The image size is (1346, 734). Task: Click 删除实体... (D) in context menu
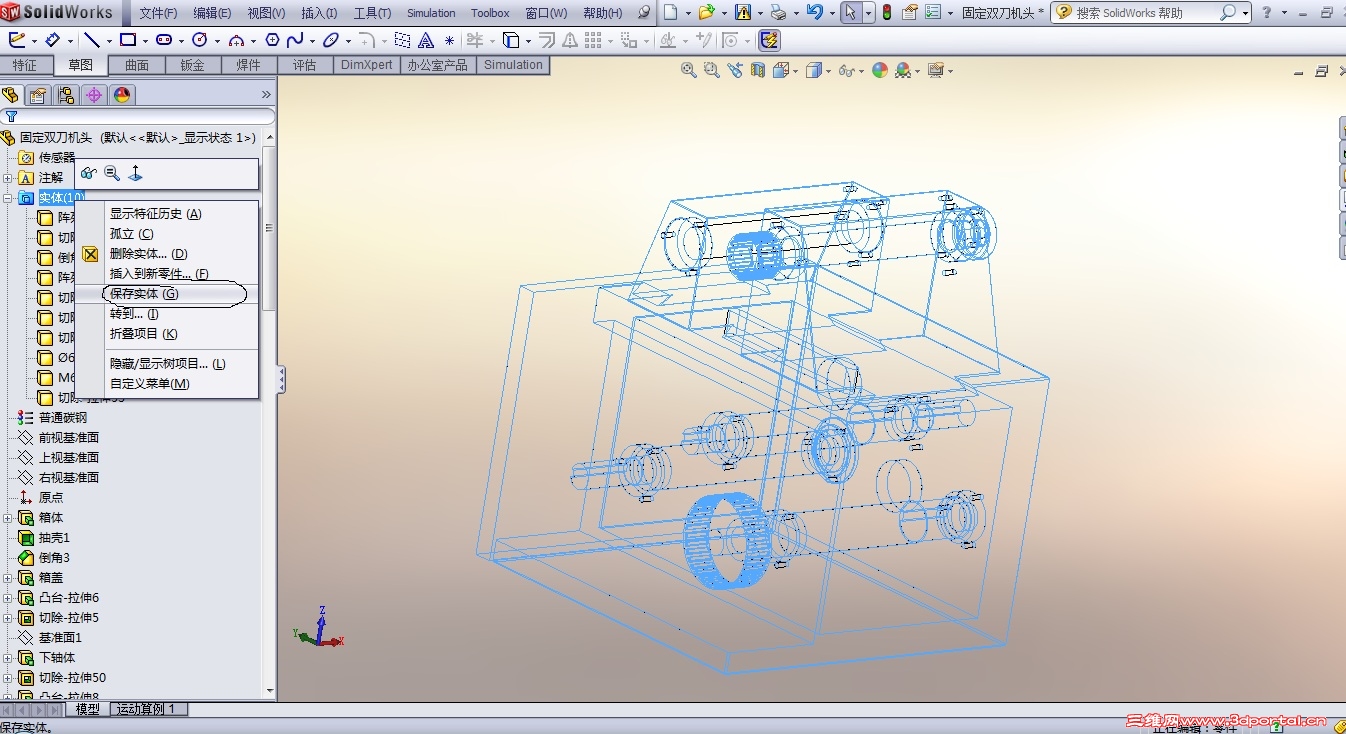pos(148,254)
